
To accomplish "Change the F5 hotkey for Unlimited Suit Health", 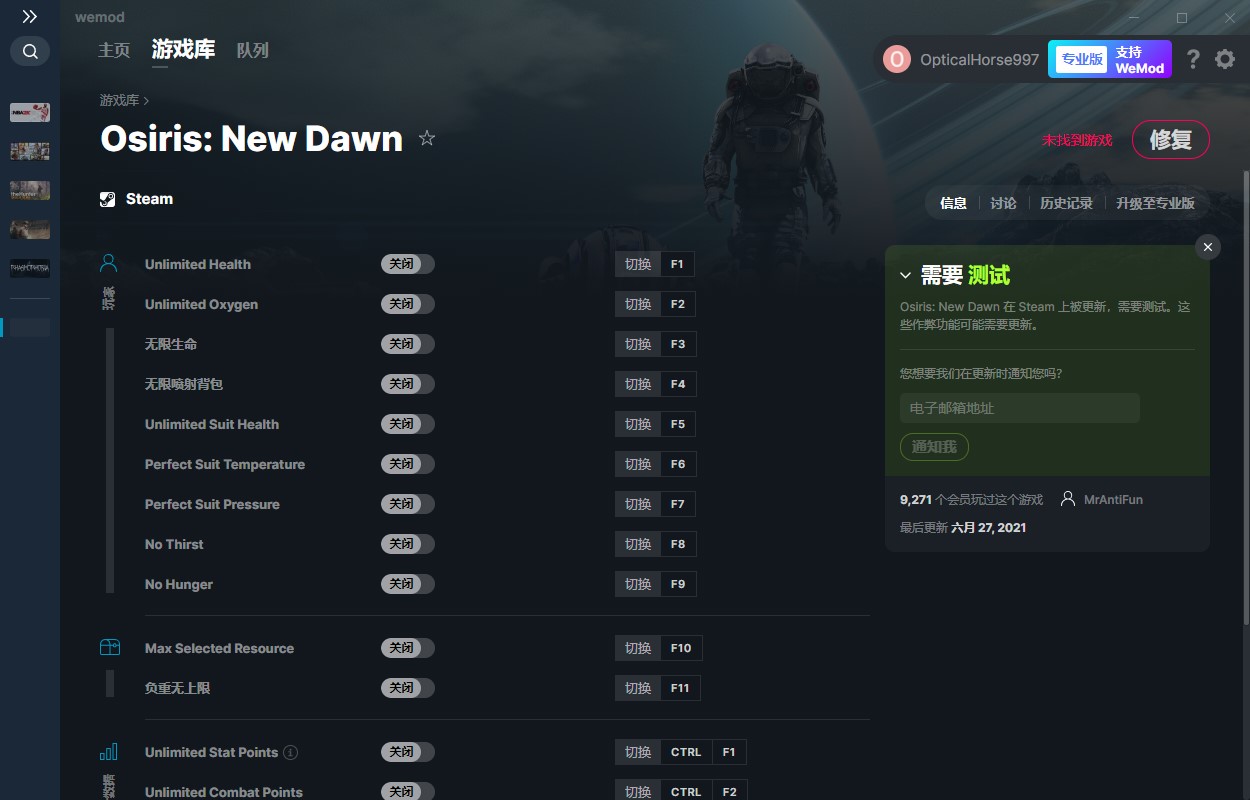I will click(x=678, y=424).
